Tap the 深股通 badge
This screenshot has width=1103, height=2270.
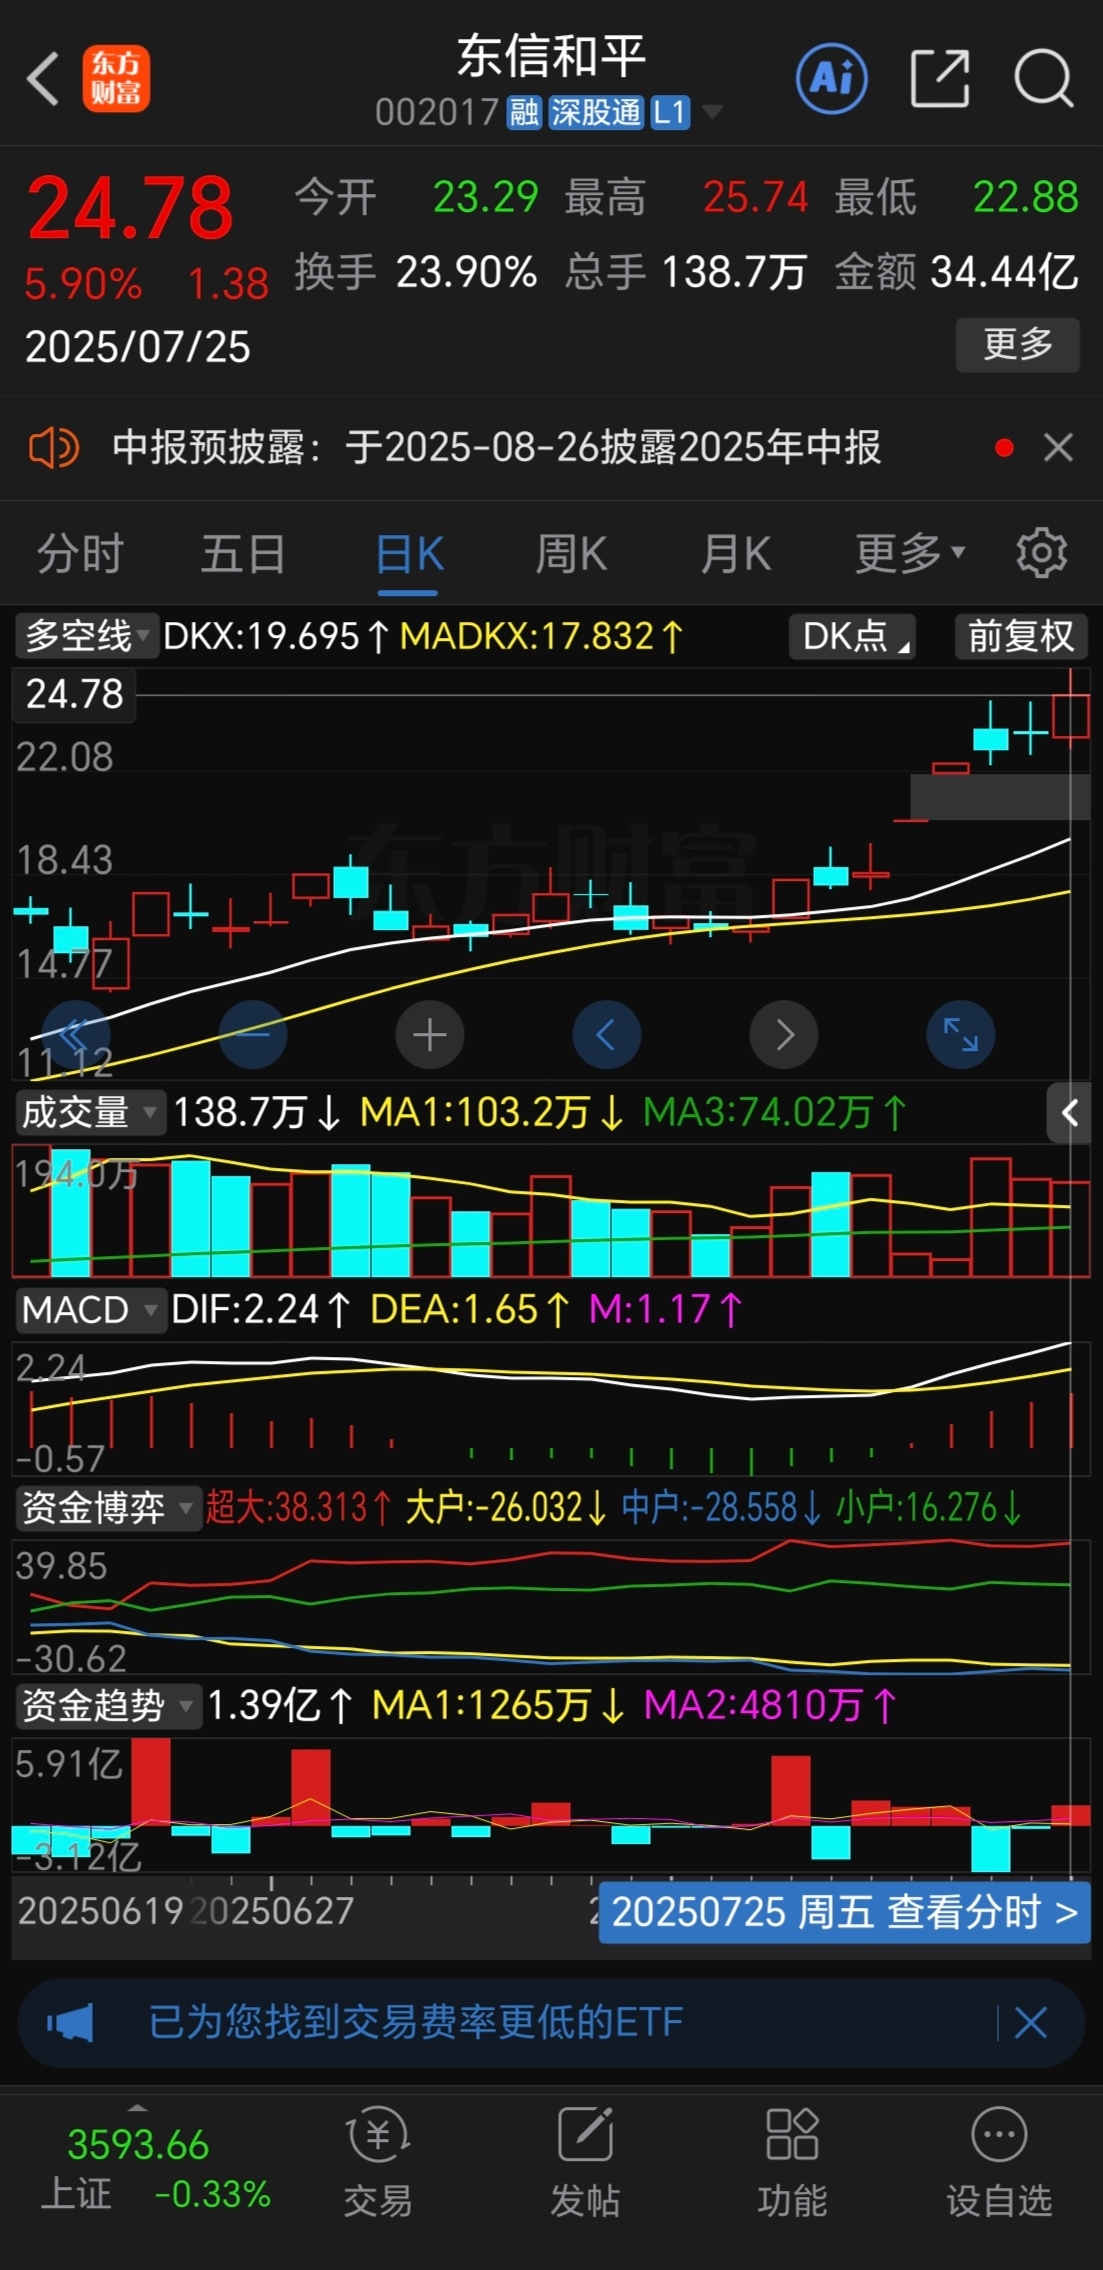coord(596,113)
